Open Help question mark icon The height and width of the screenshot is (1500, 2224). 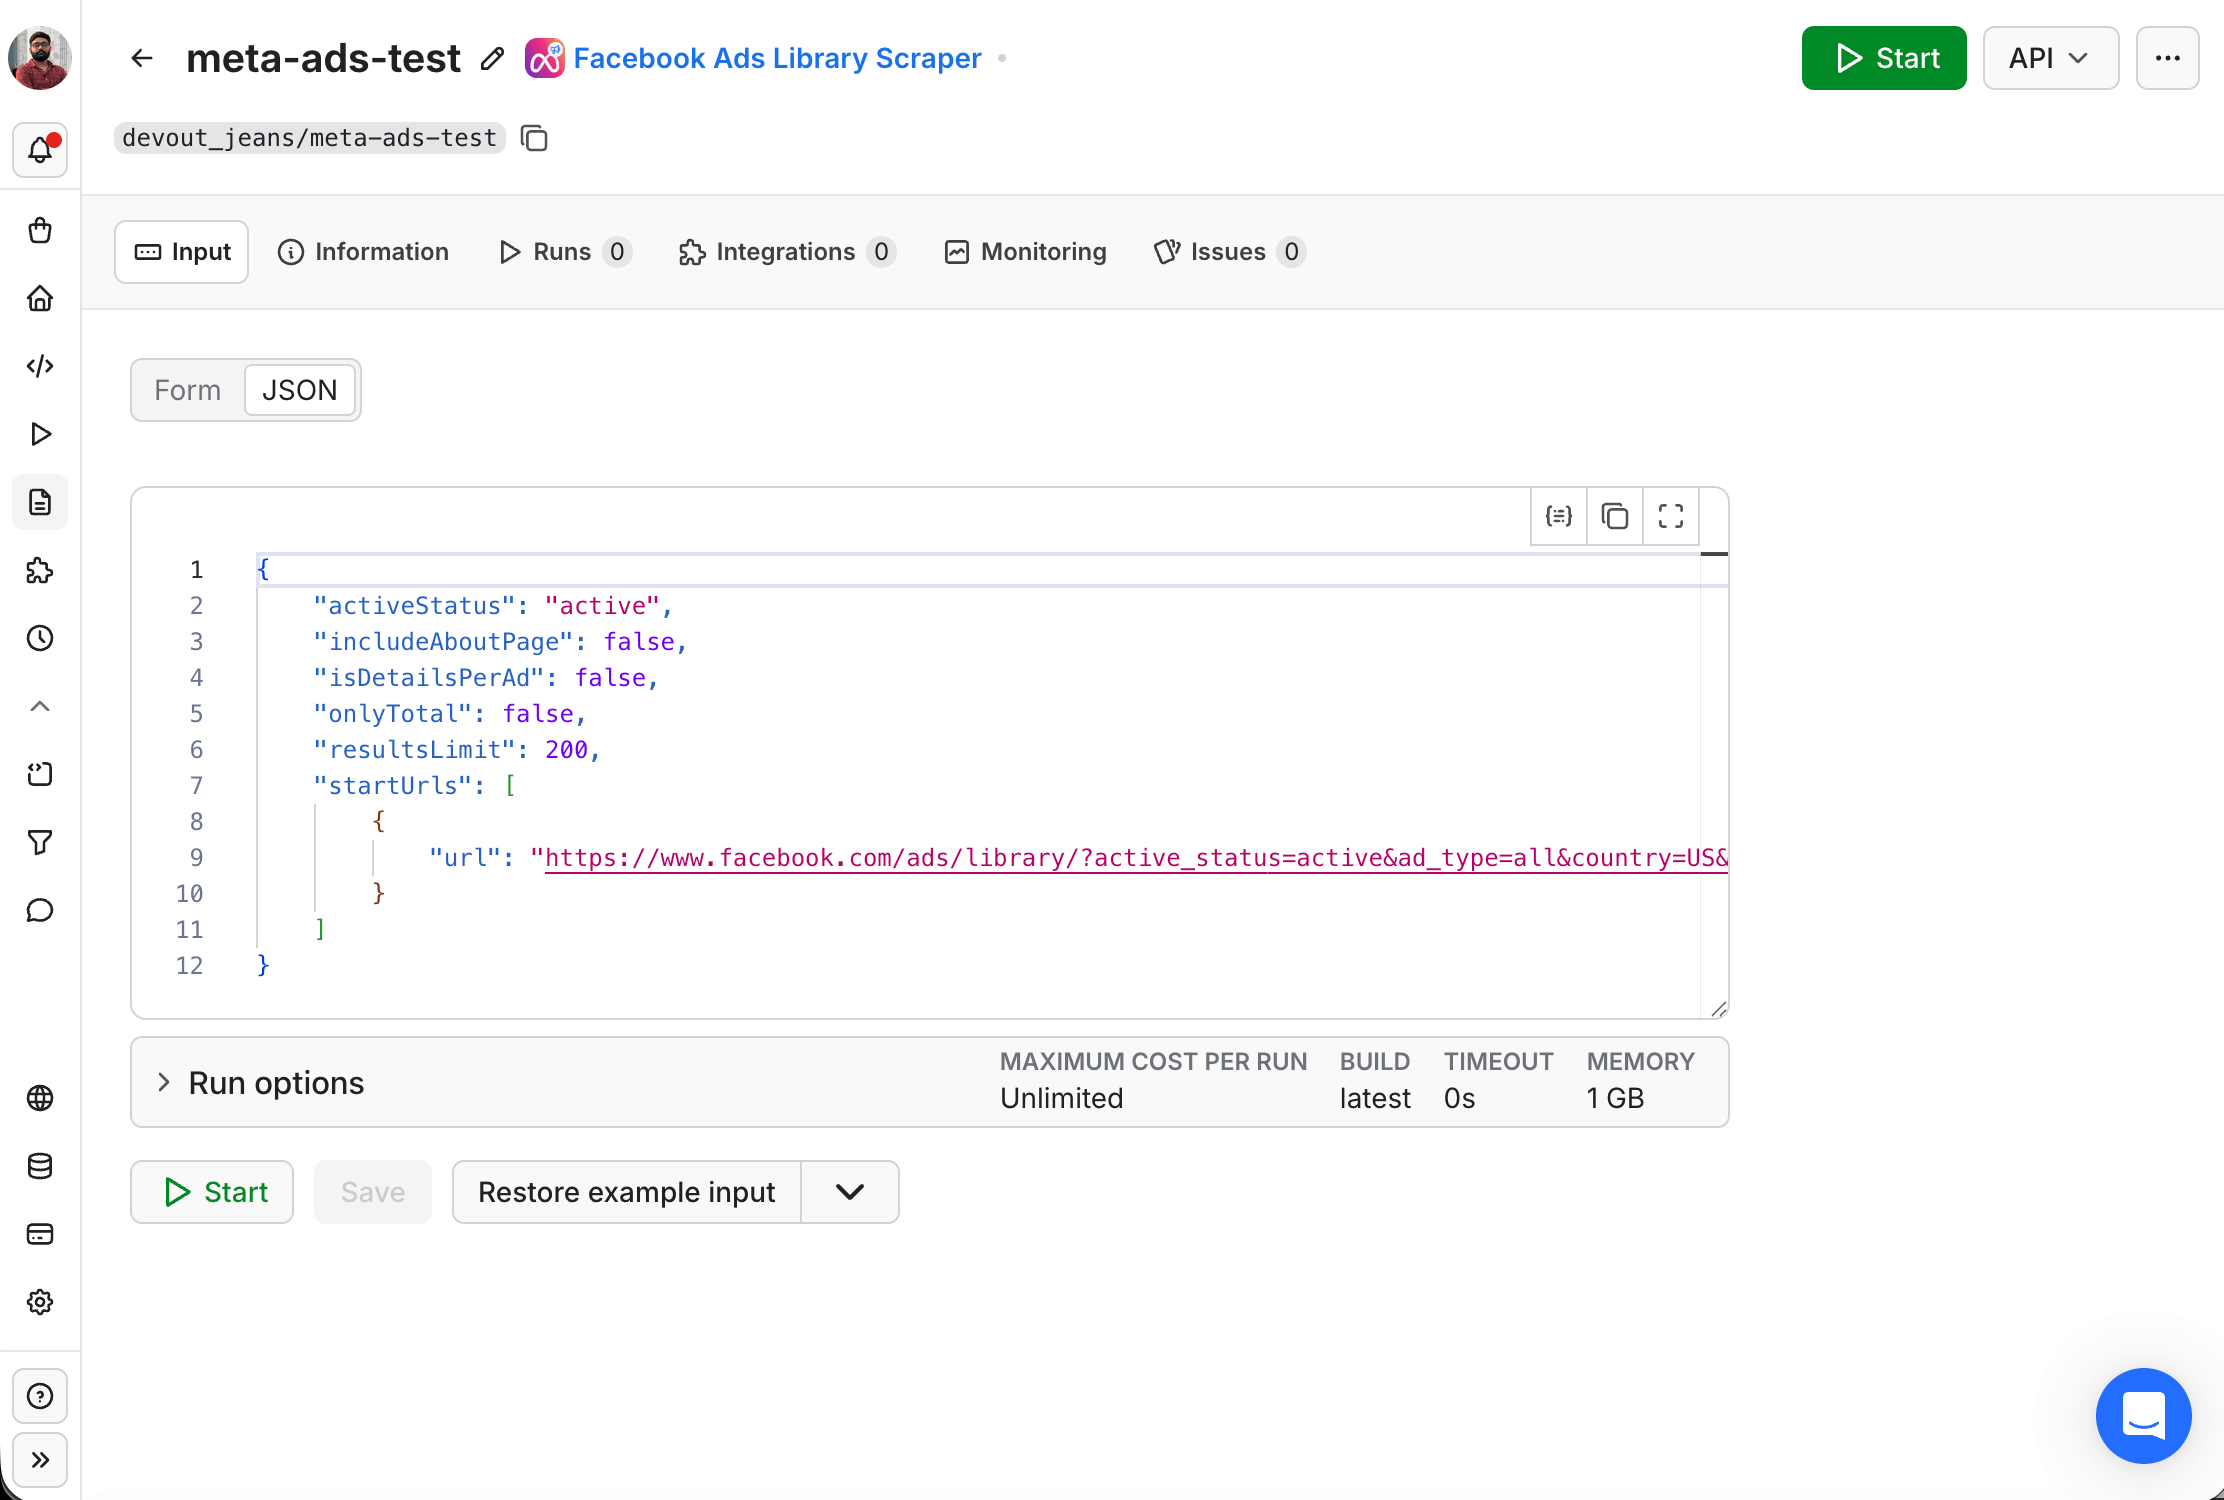(40, 1396)
